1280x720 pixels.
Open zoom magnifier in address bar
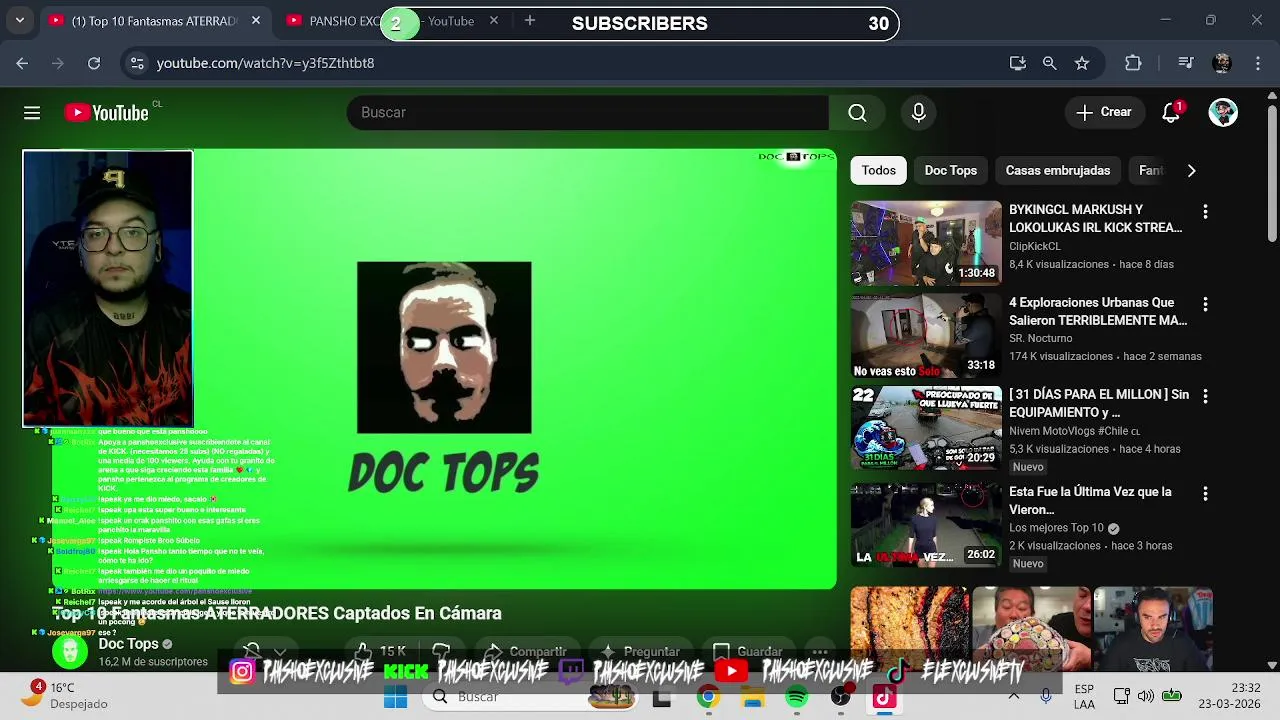(x=1049, y=63)
